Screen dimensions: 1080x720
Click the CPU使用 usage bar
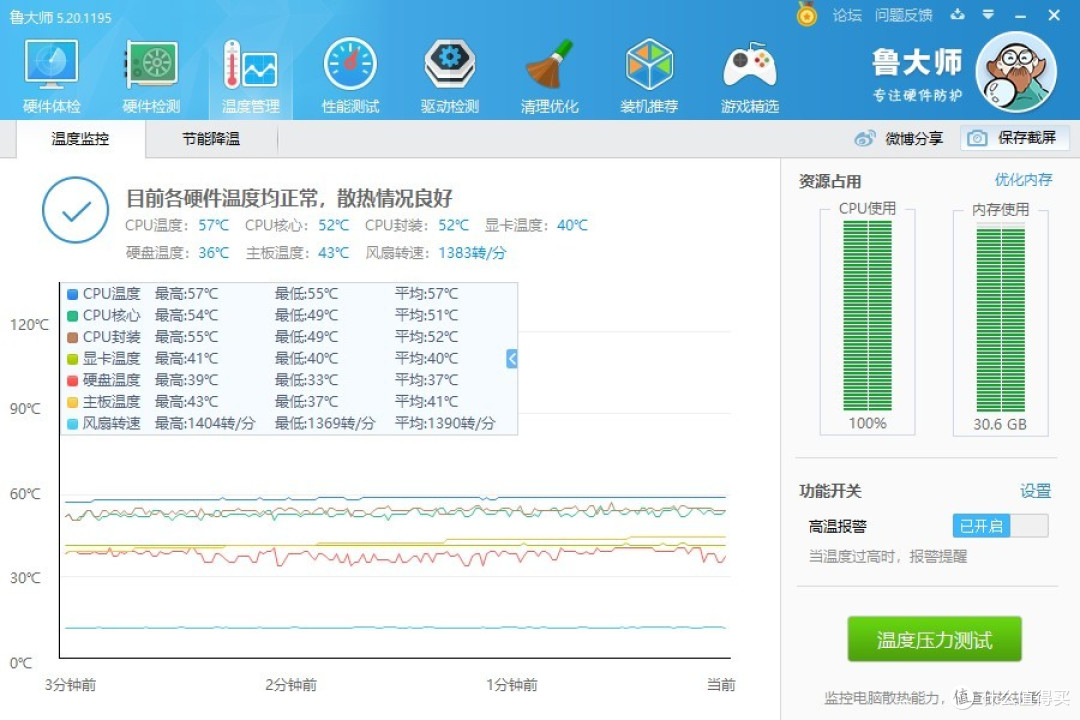pos(867,316)
